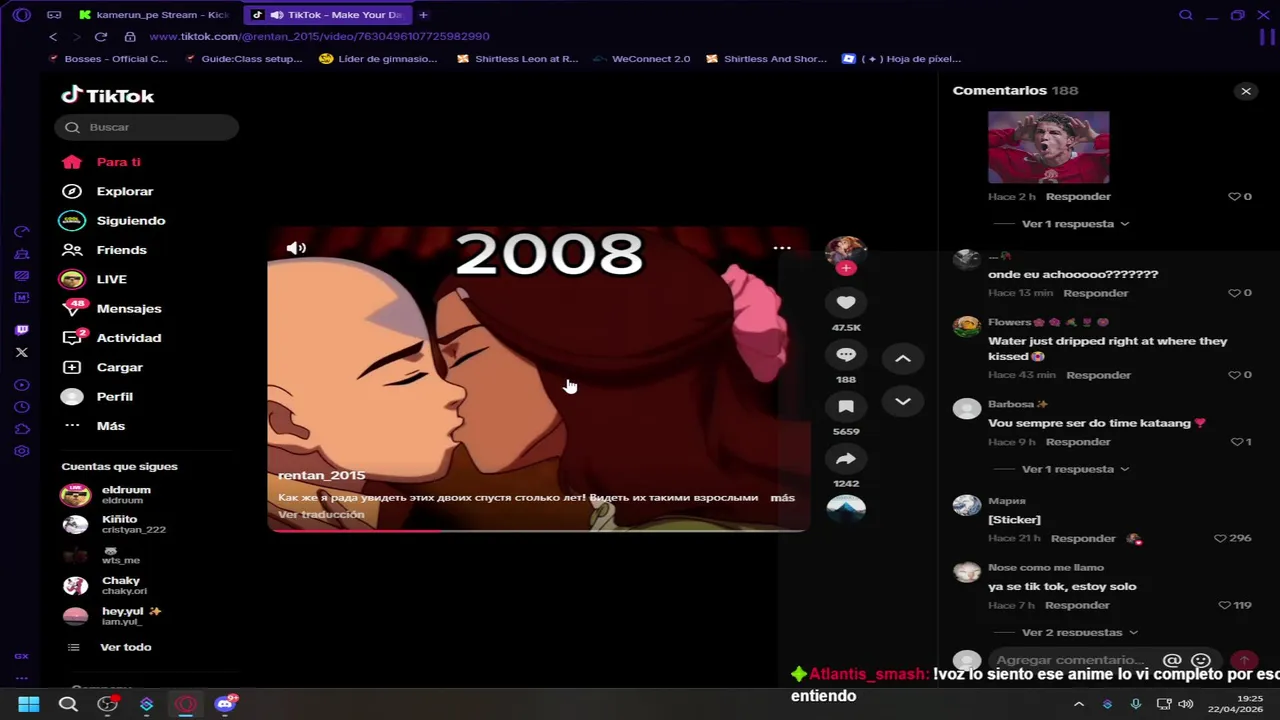Focus the Buscar search field
This screenshot has height=720, width=1280.
point(147,127)
